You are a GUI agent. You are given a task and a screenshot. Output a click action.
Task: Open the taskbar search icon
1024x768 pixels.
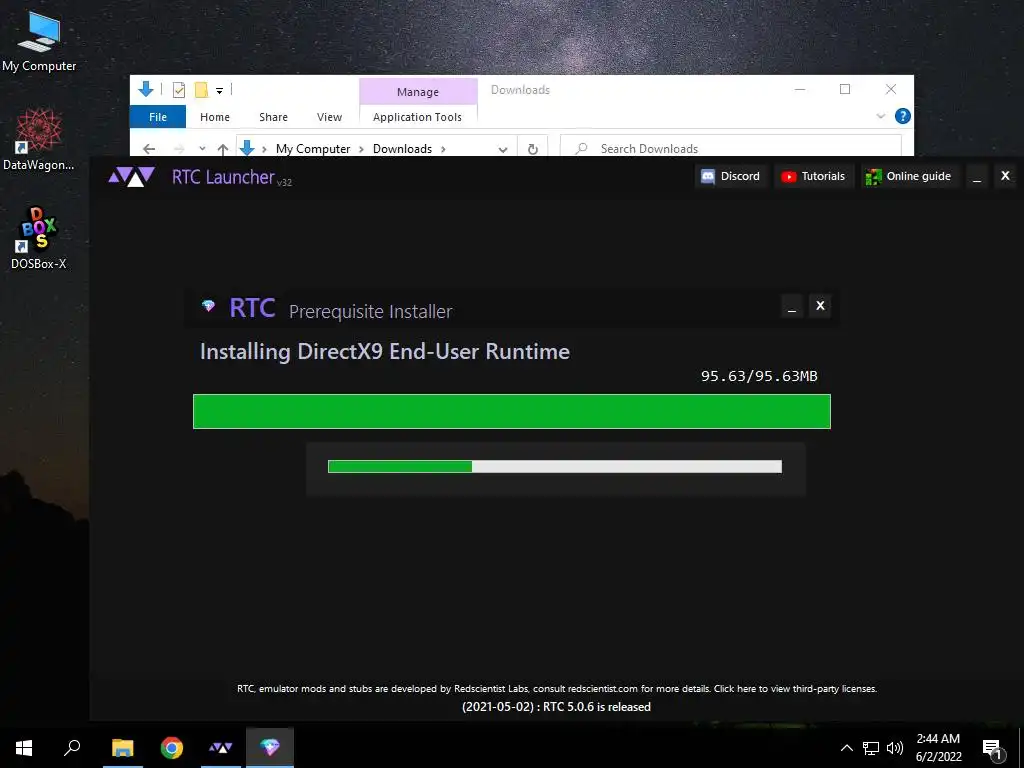(x=72, y=748)
